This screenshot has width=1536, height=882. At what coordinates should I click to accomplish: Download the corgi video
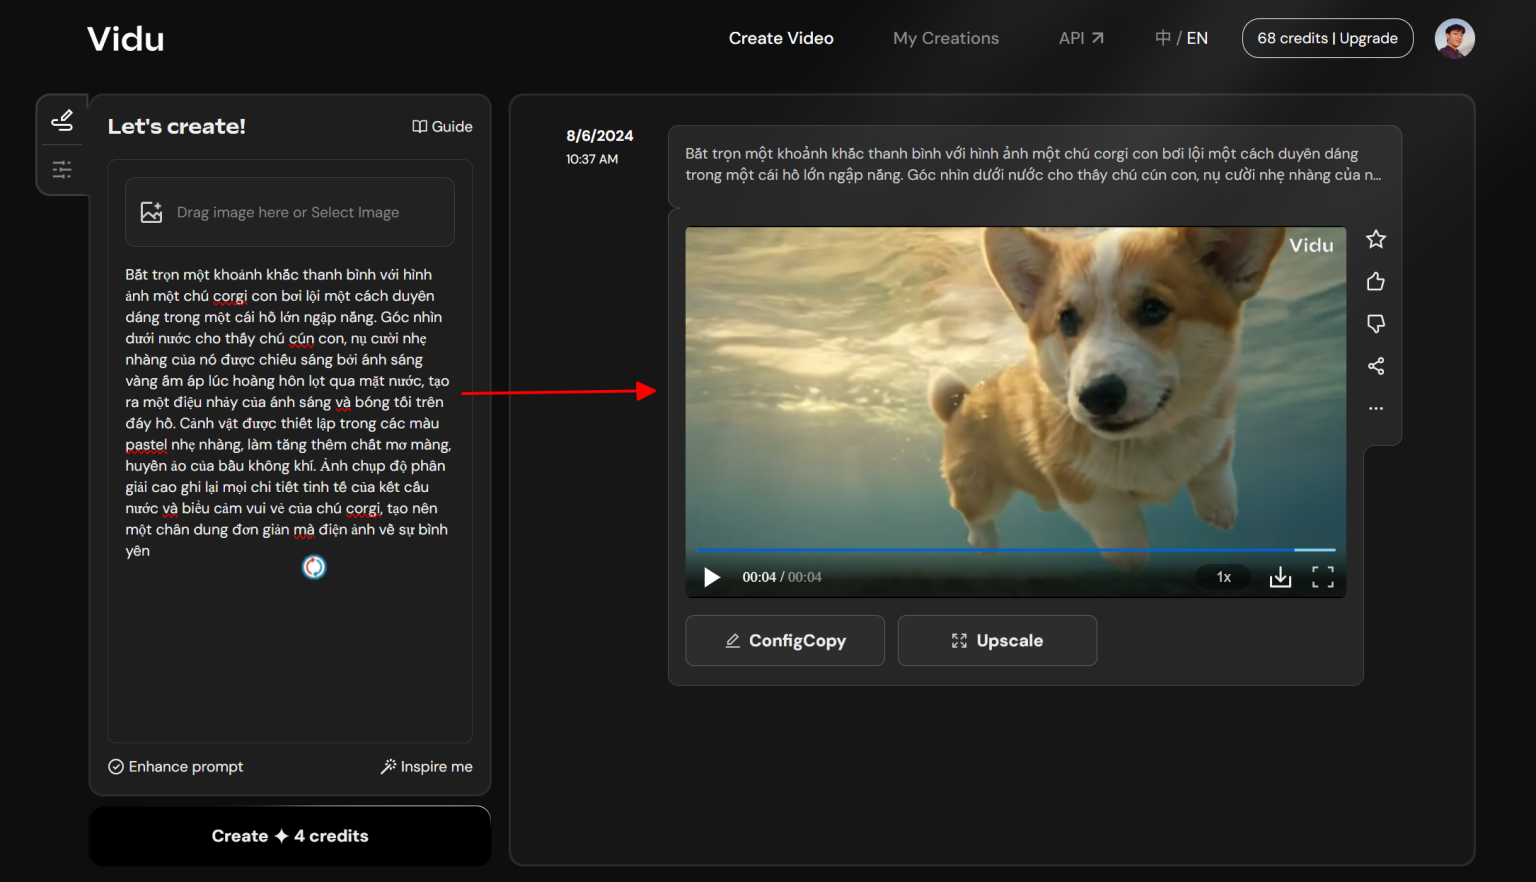tap(1280, 577)
